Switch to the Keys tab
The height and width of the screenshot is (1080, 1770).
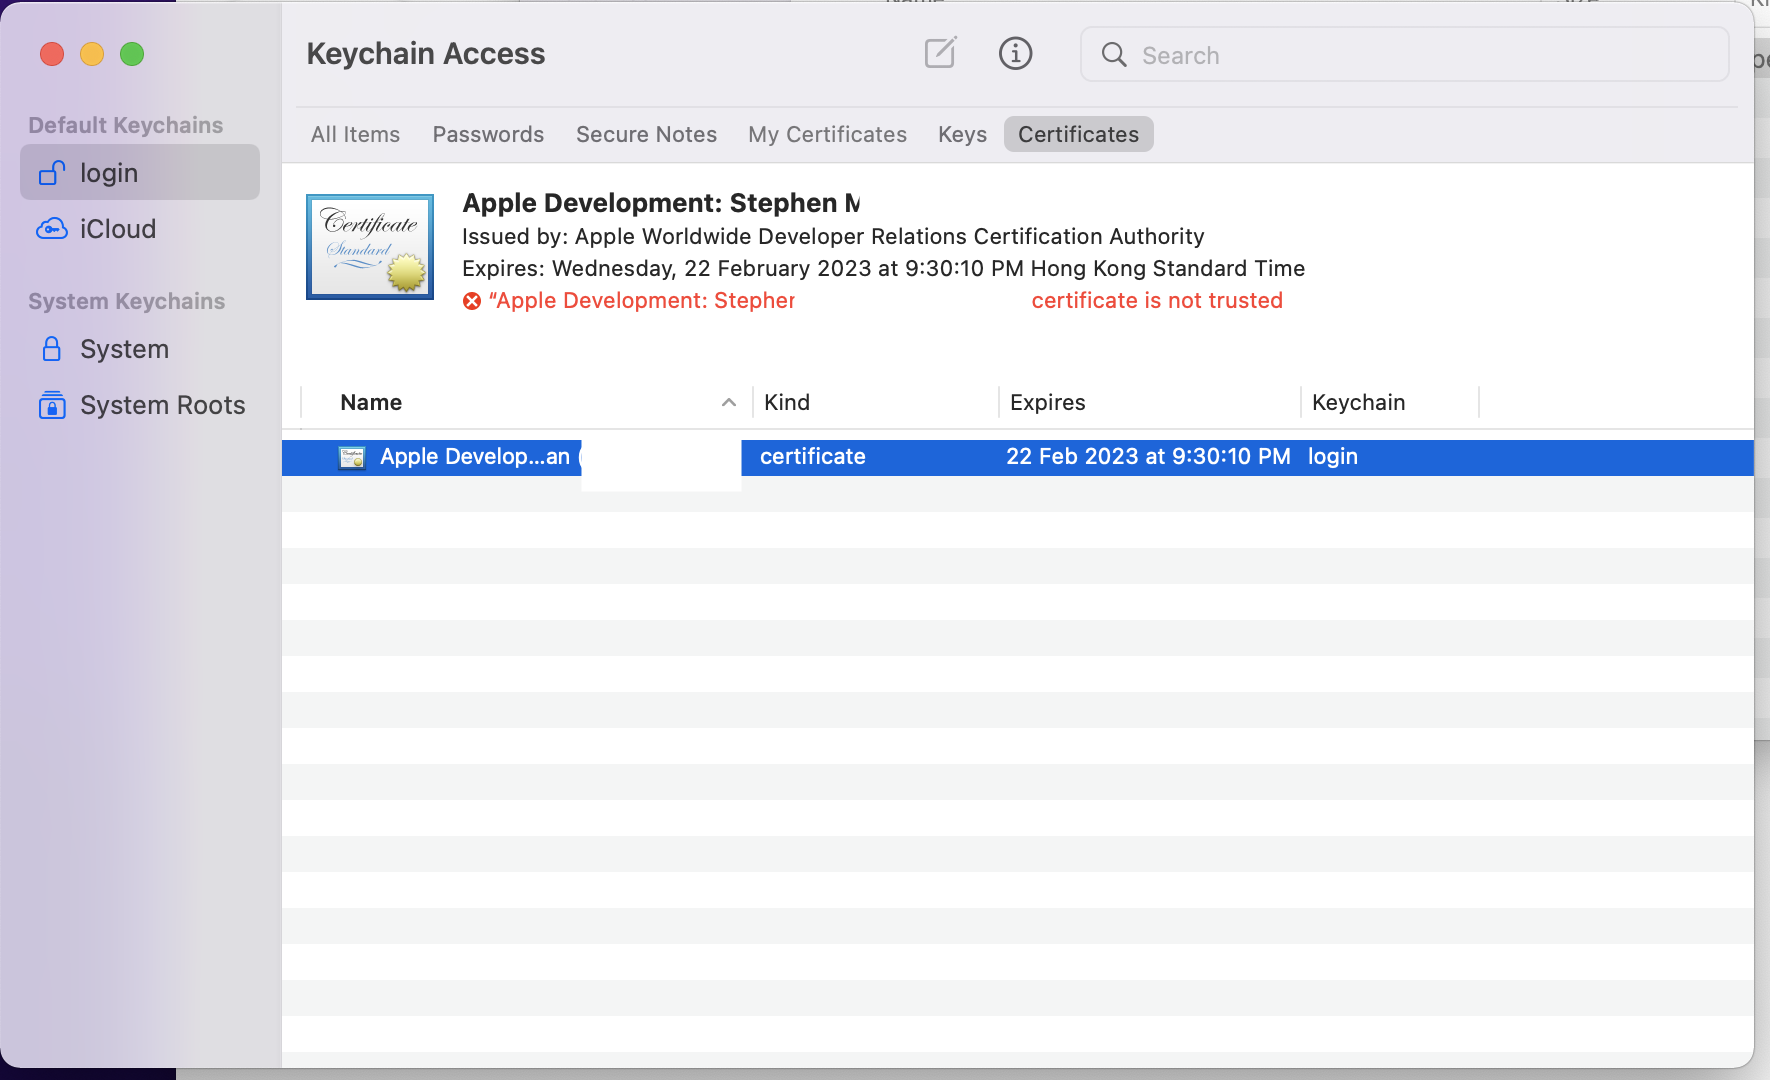962,134
